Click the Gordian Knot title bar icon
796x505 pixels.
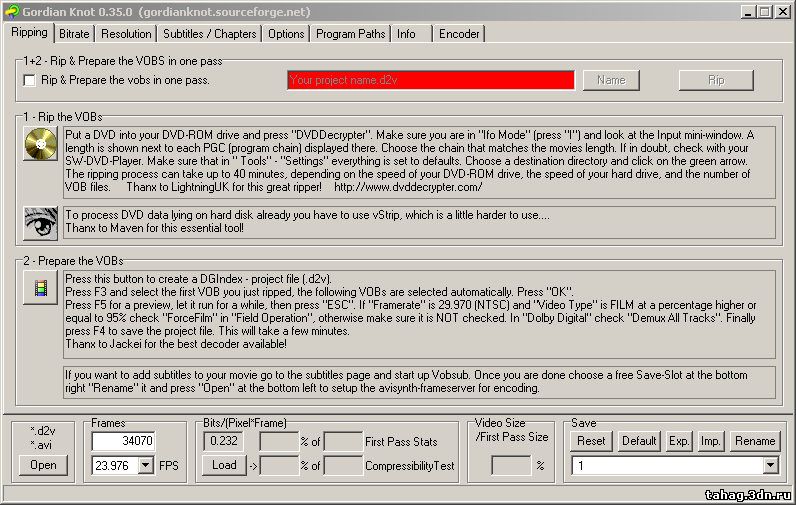[x=12, y=11]
